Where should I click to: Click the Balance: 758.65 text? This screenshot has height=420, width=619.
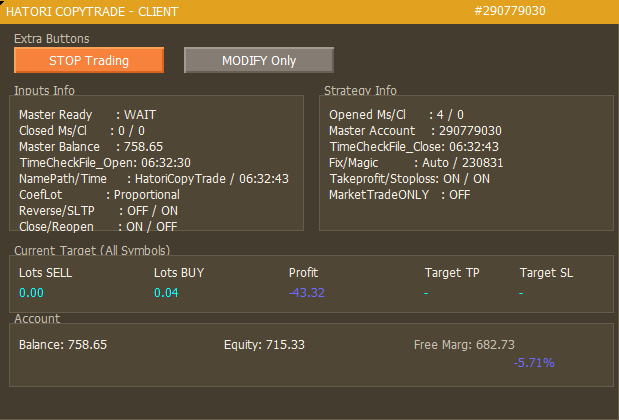pos(63,345)
